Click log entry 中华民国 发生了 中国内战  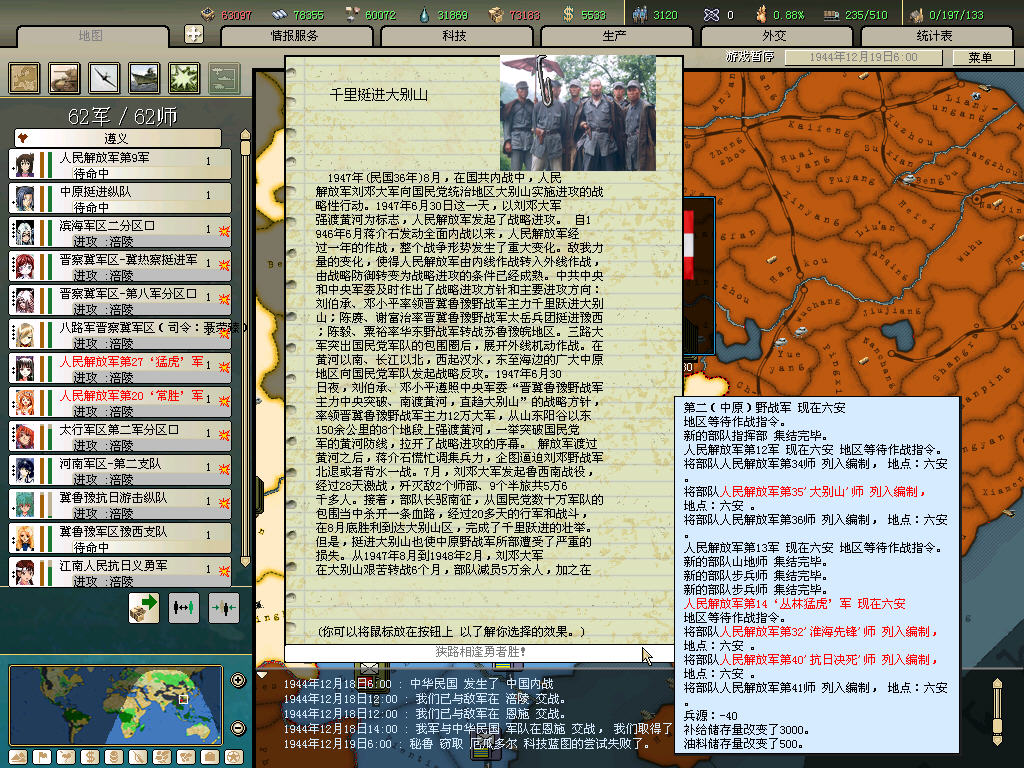click(481, 684)
